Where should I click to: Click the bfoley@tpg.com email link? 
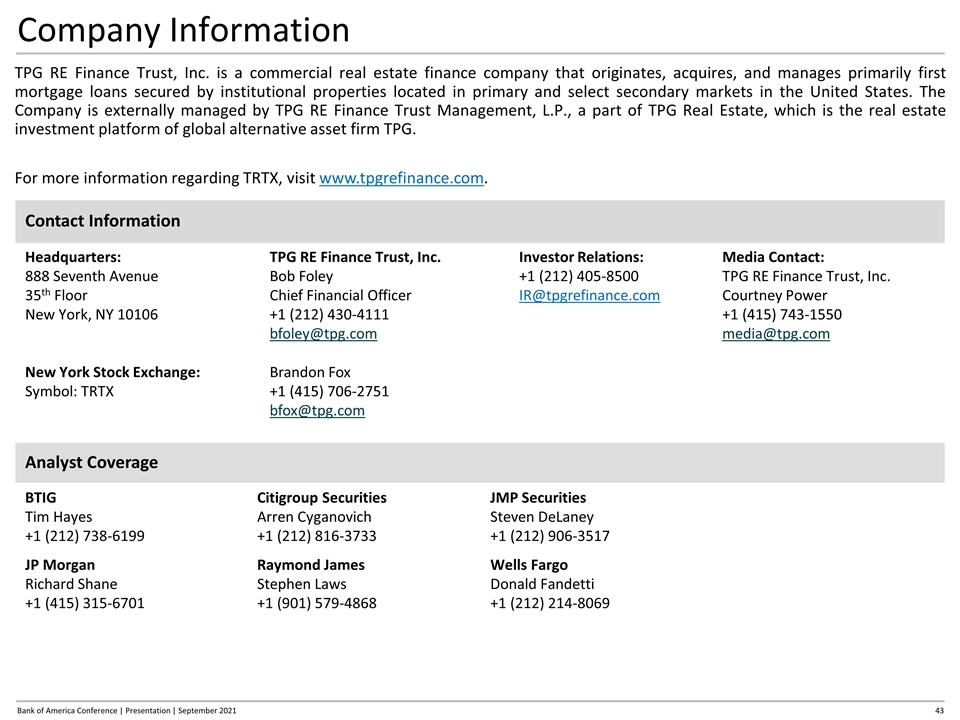pos(323,334)
